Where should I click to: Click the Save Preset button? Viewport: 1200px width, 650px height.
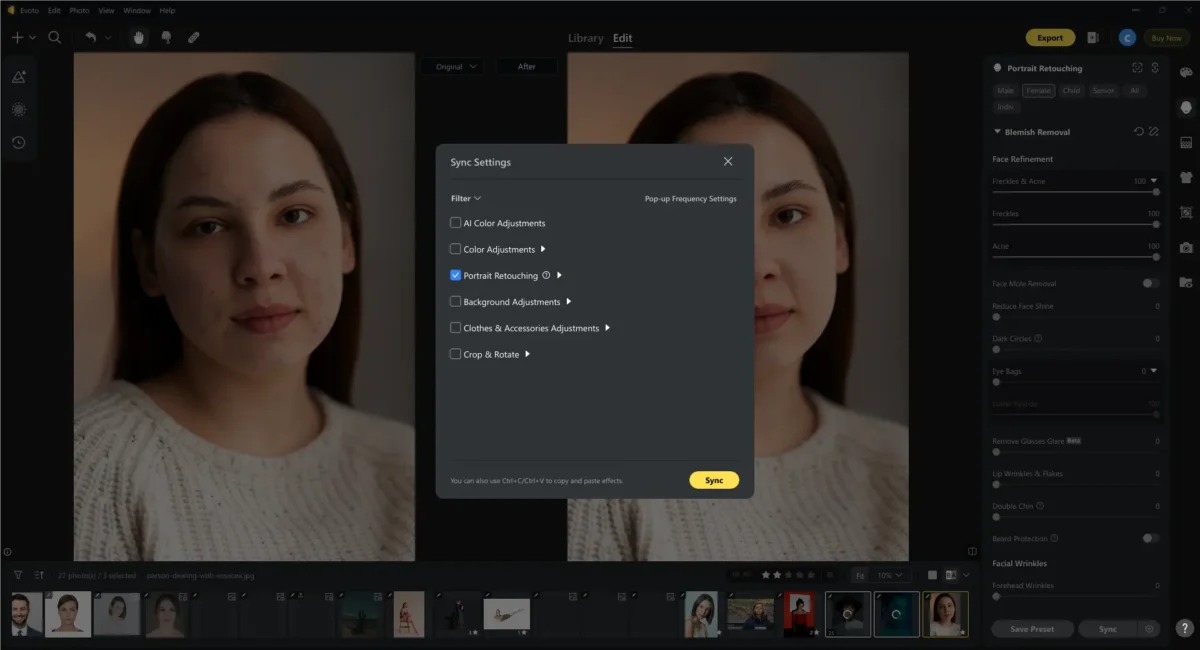click(x=1033, y=629)
